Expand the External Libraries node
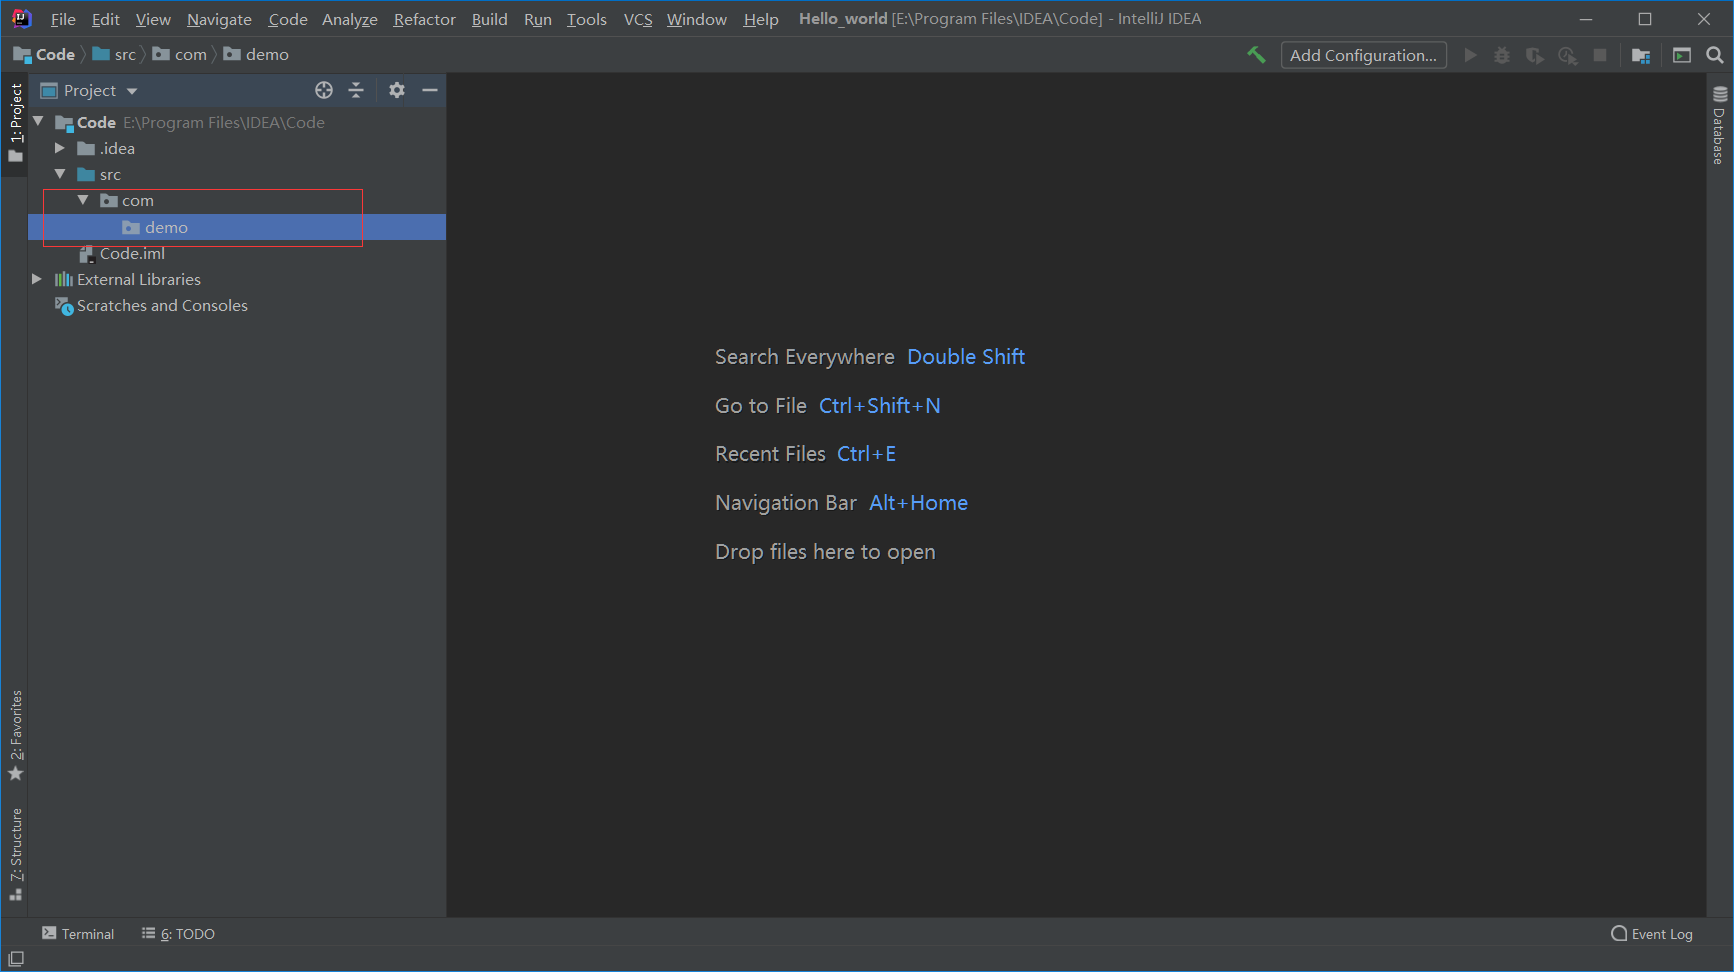This screenshot has height=972, width=1734. (37, 279)
